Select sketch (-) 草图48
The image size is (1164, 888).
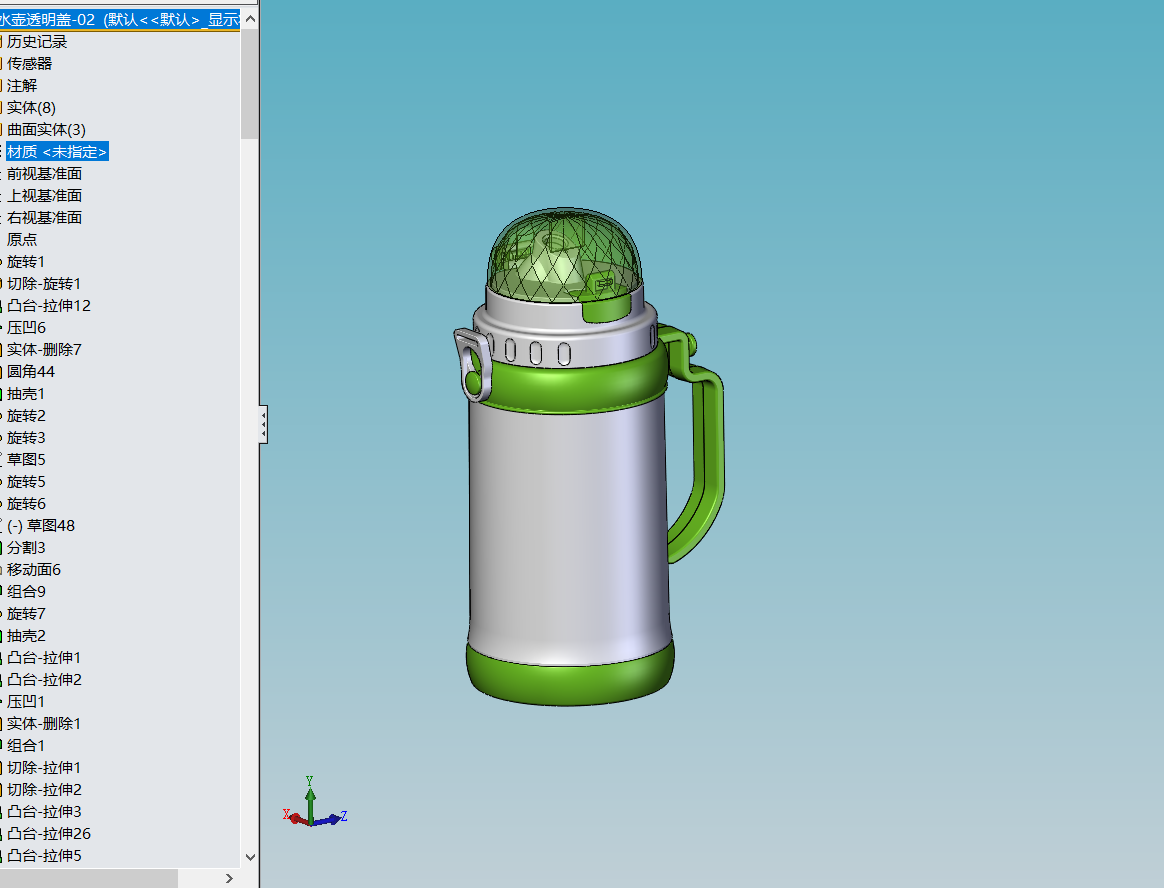tap(41, 526)
